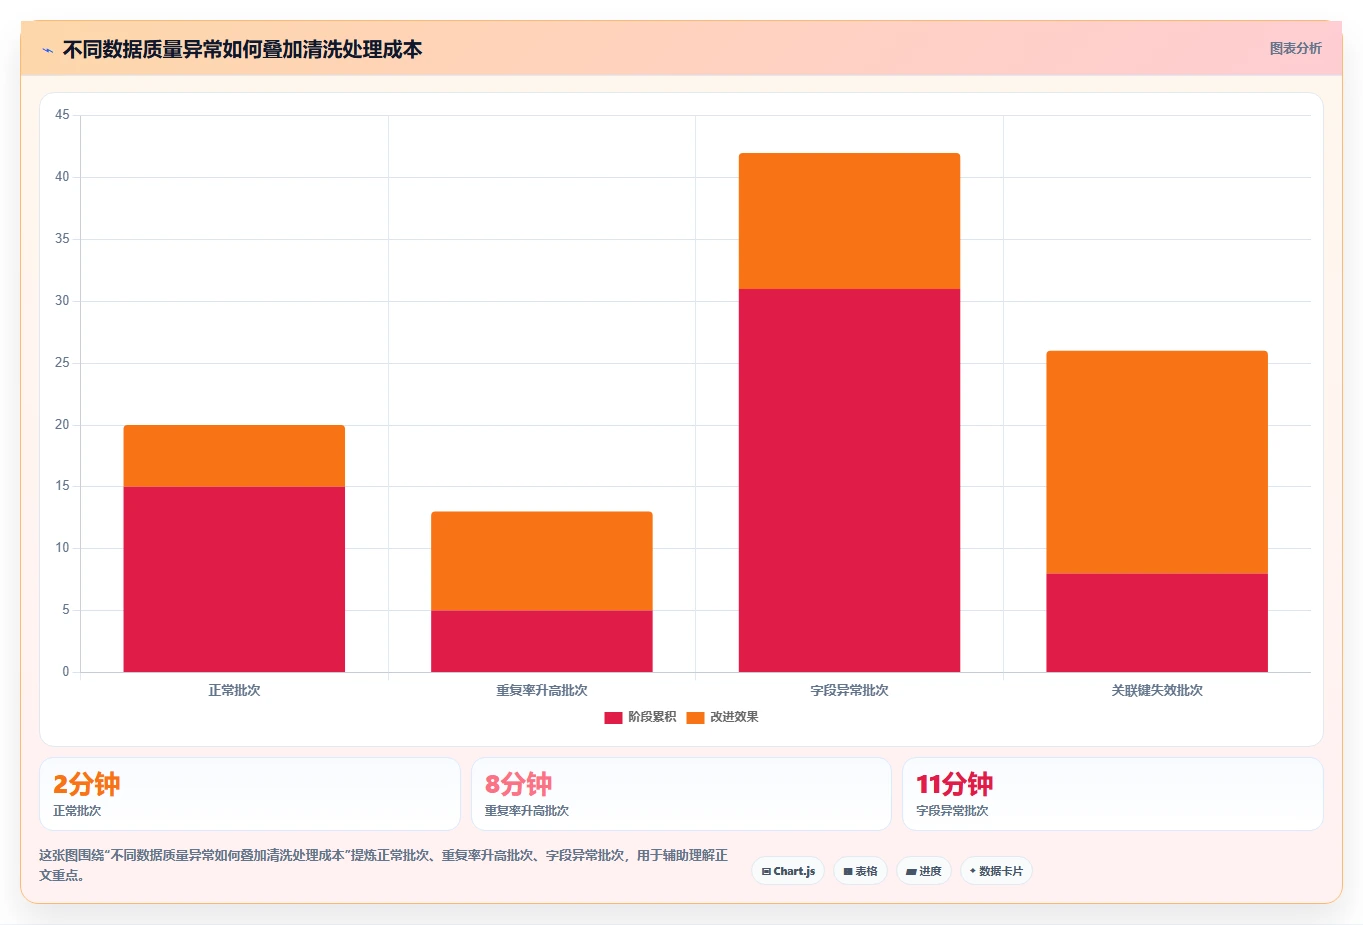Select the 表格 tag chip
Viewport: 1363px width, 925px height.
pos(860,871)
